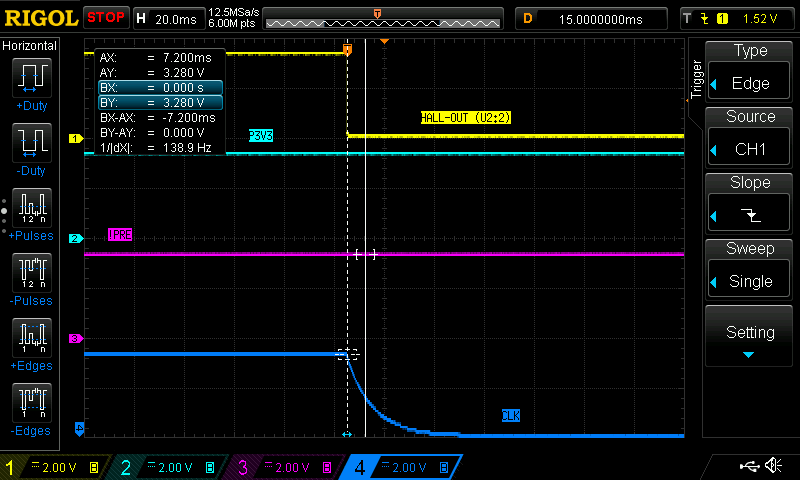The width and height of the screenshot is (800, 480).
Task: Click the vertical Trigger menu tab
Action: (696, 79)
